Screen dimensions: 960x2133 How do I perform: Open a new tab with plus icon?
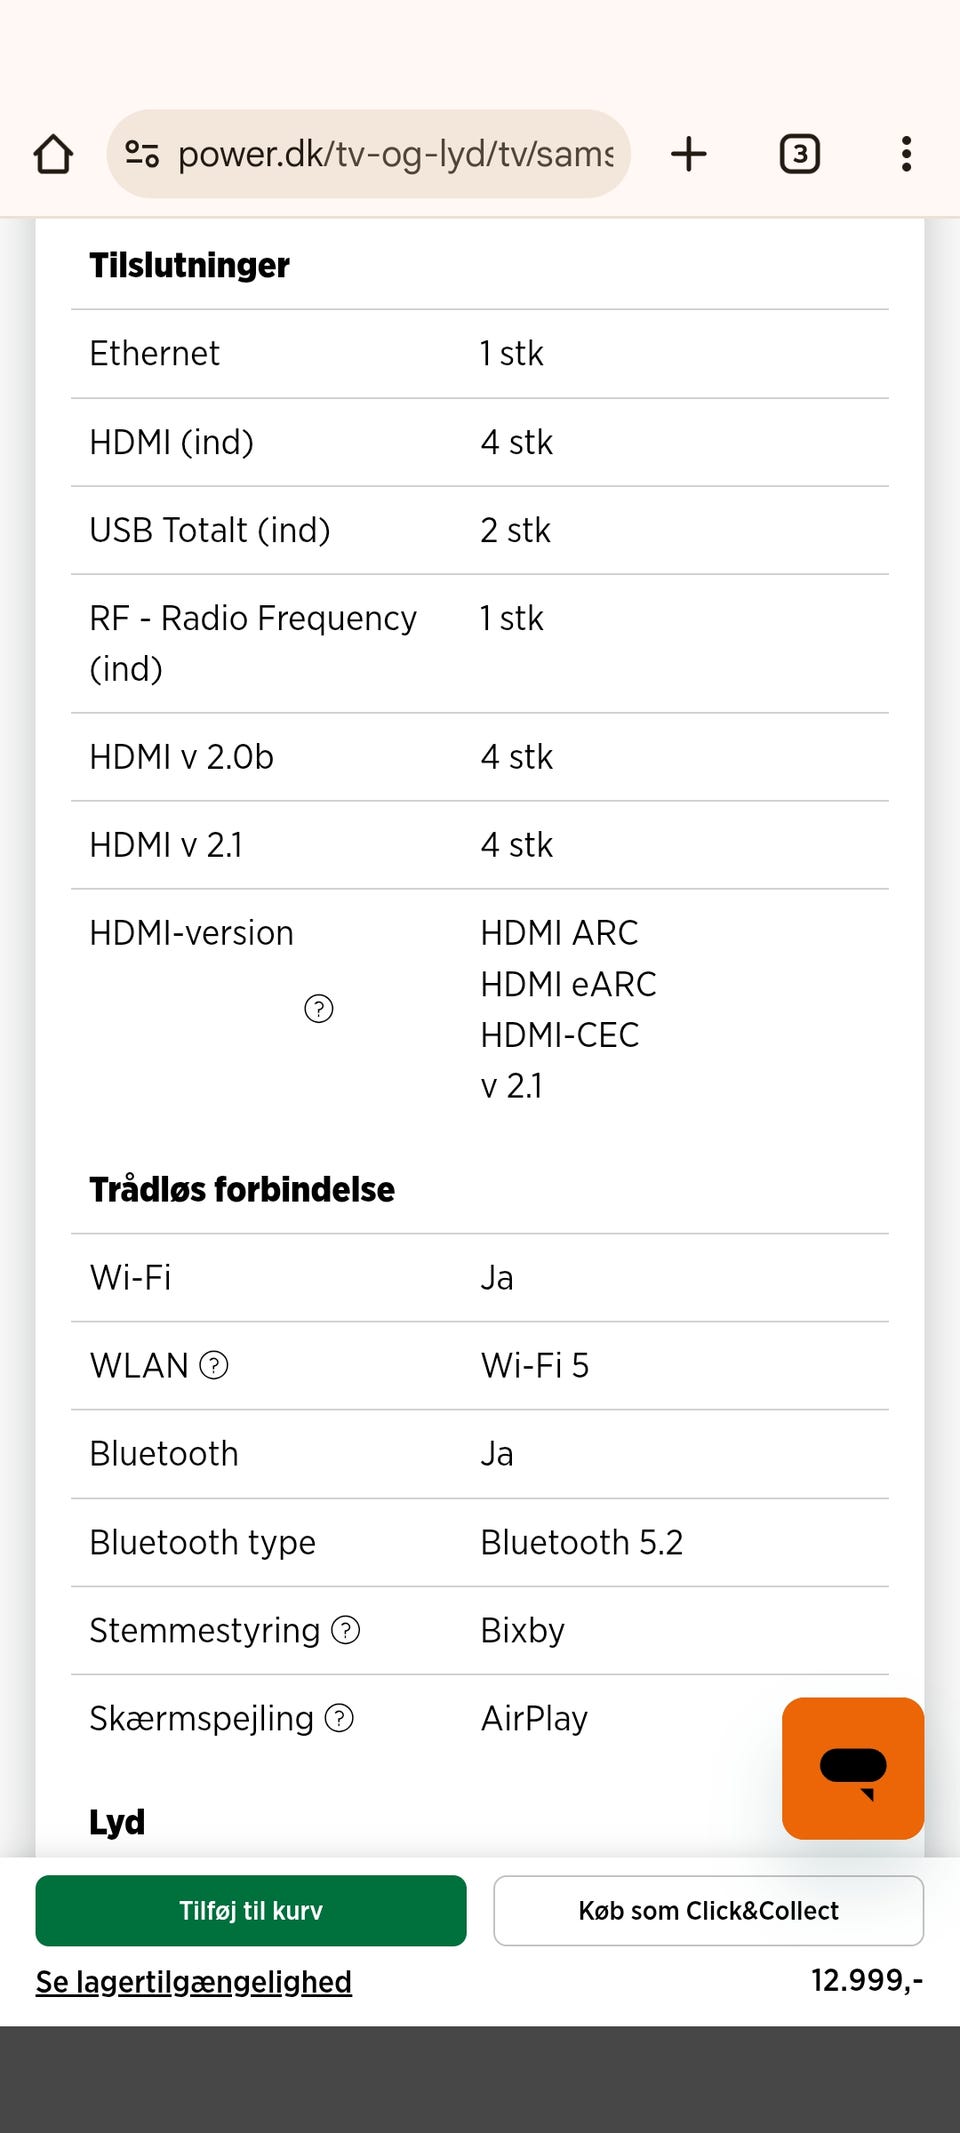689,154
